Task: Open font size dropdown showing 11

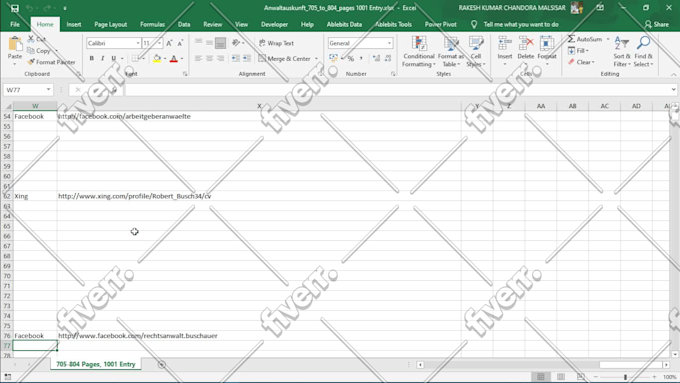Action: pos(160,43)
